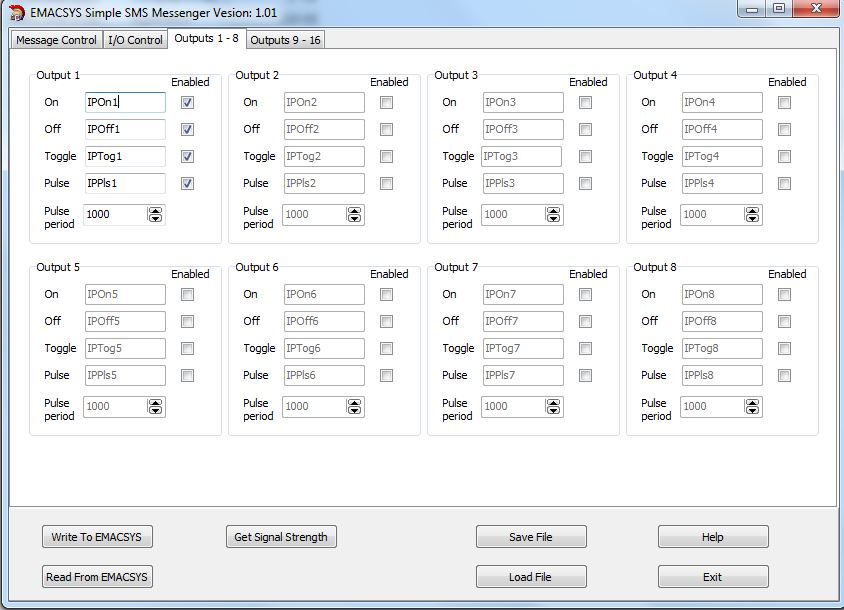Screen dimensions: 844x610
Task: Enable the Output 8 Off checkbox
Action: (784, 321)
